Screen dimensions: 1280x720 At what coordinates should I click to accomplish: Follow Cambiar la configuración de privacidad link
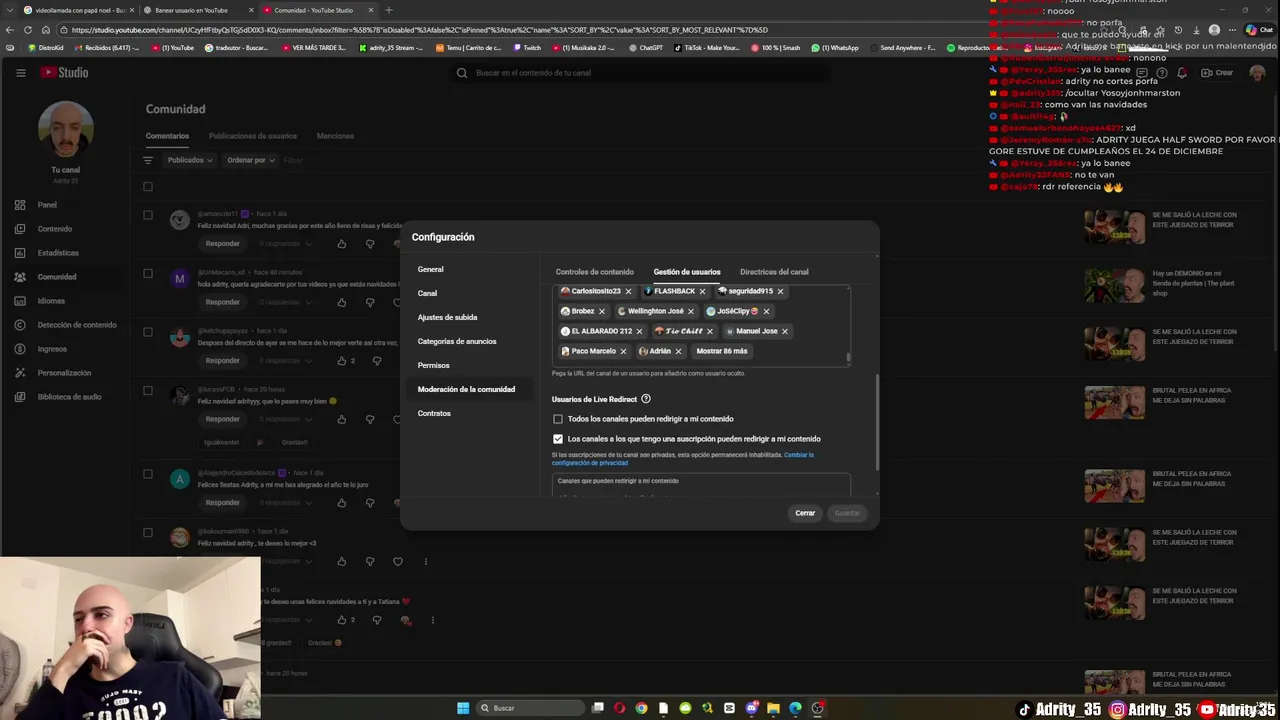[683, 459]
